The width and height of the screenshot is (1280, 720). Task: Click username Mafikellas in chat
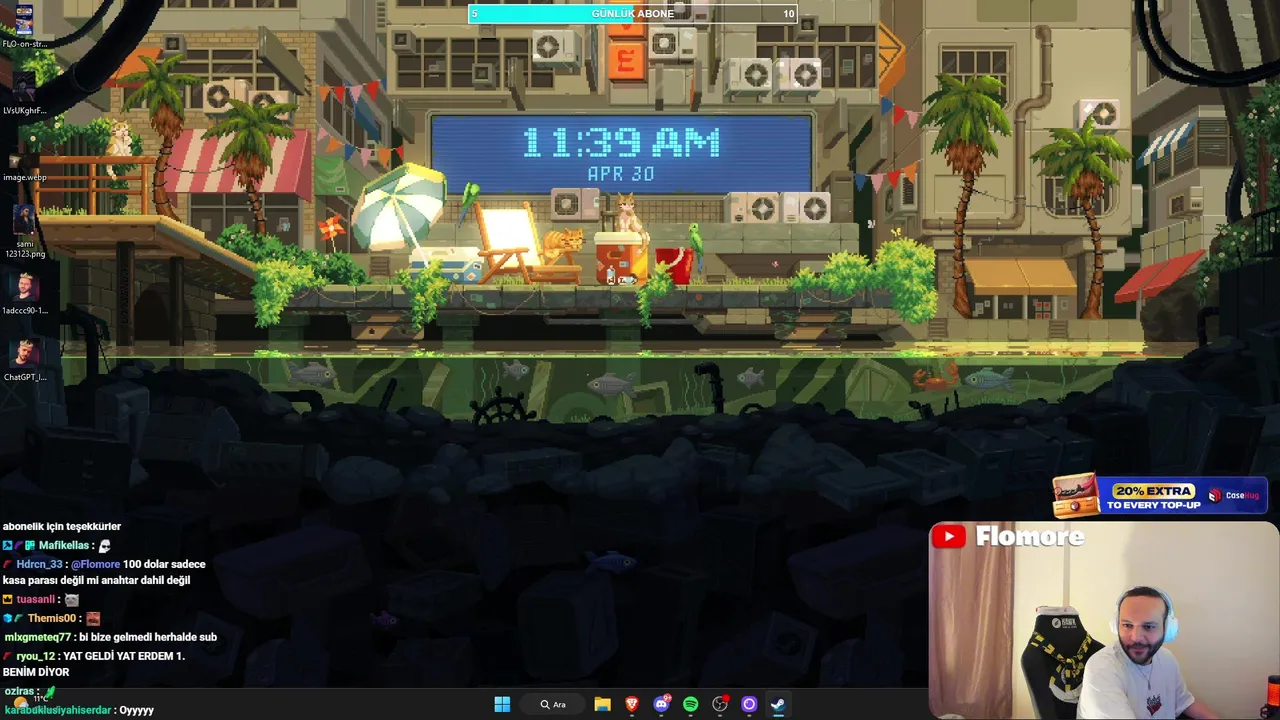[x=64, y=545]
